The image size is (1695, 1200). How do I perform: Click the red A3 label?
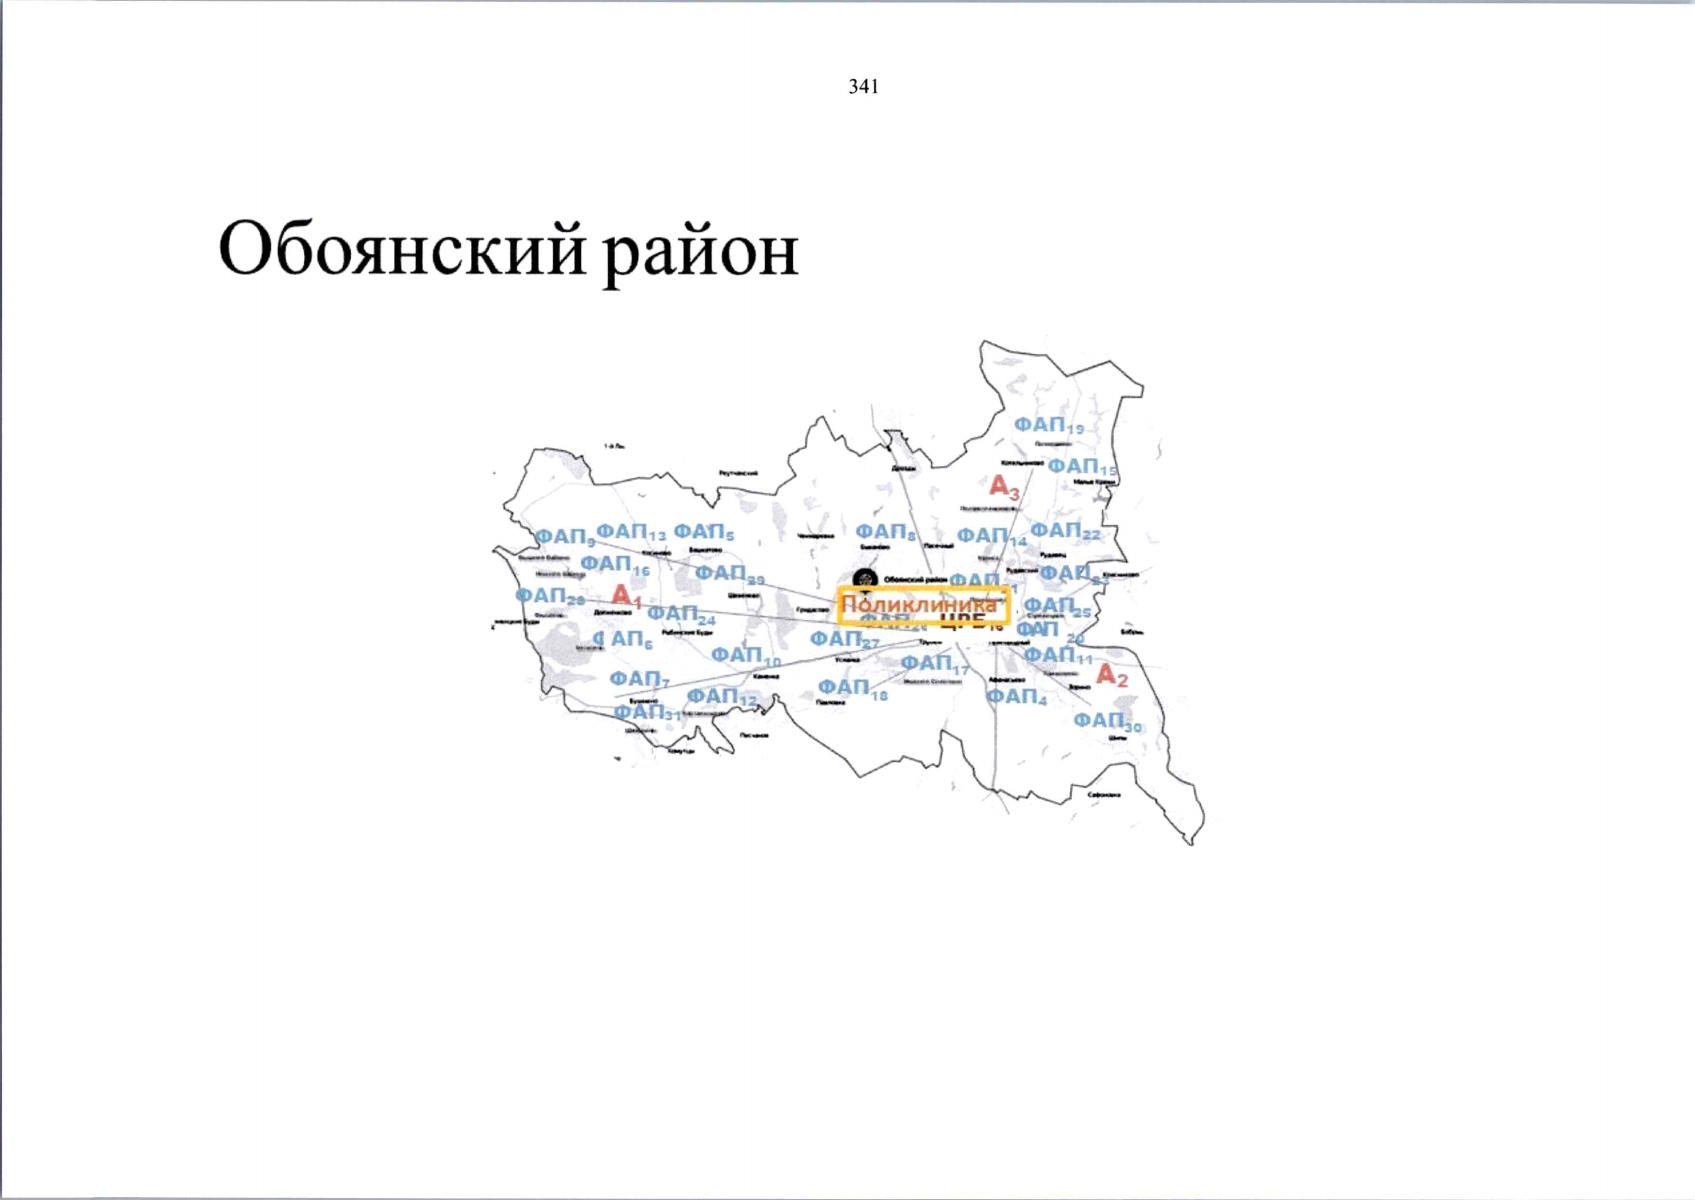1004,488
